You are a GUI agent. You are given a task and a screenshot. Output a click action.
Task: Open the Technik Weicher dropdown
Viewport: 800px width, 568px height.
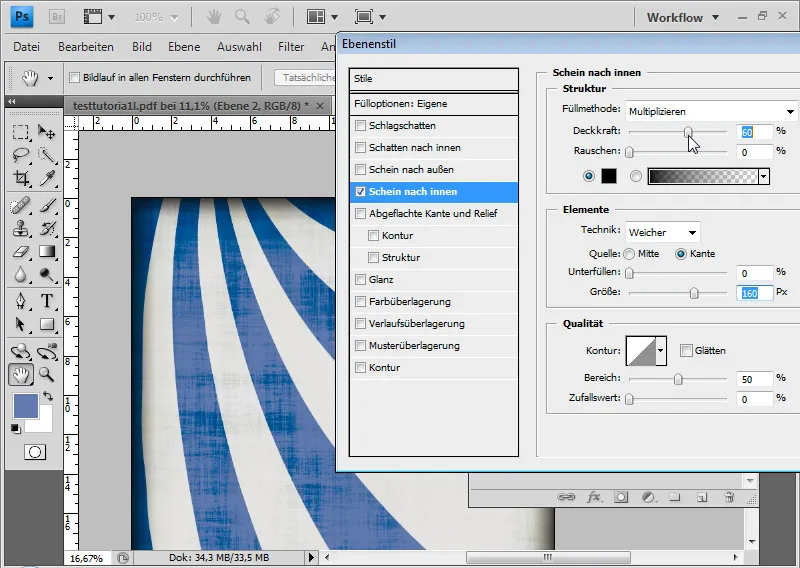click(x=663, y=232)
